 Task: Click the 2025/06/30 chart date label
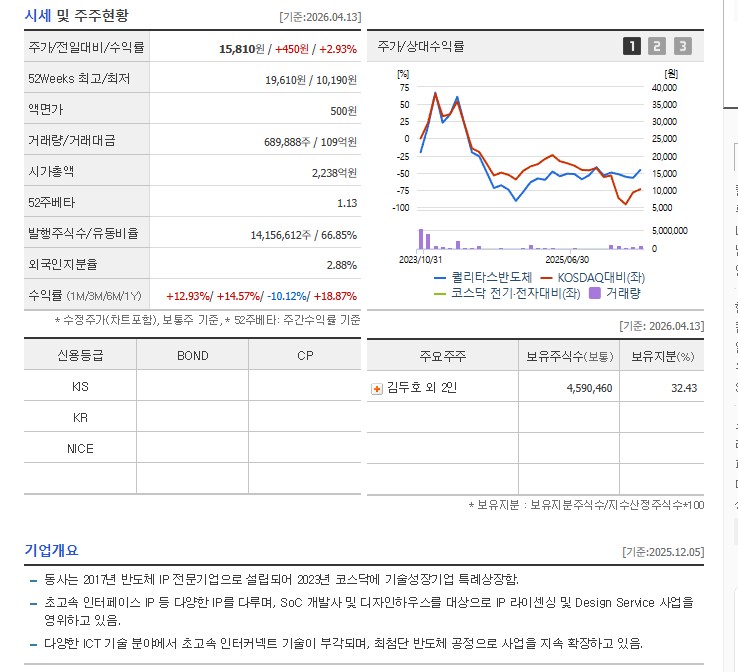click(567, 260)
